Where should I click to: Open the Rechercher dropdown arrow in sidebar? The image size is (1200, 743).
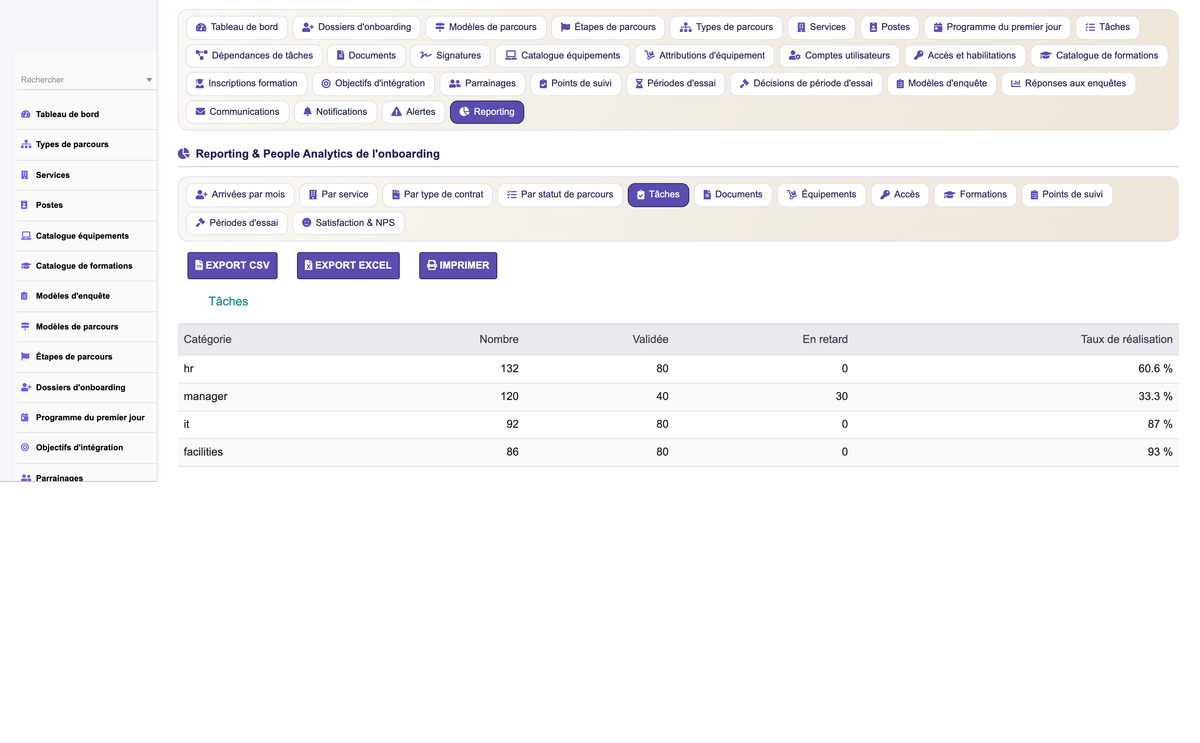click(149, 80)
